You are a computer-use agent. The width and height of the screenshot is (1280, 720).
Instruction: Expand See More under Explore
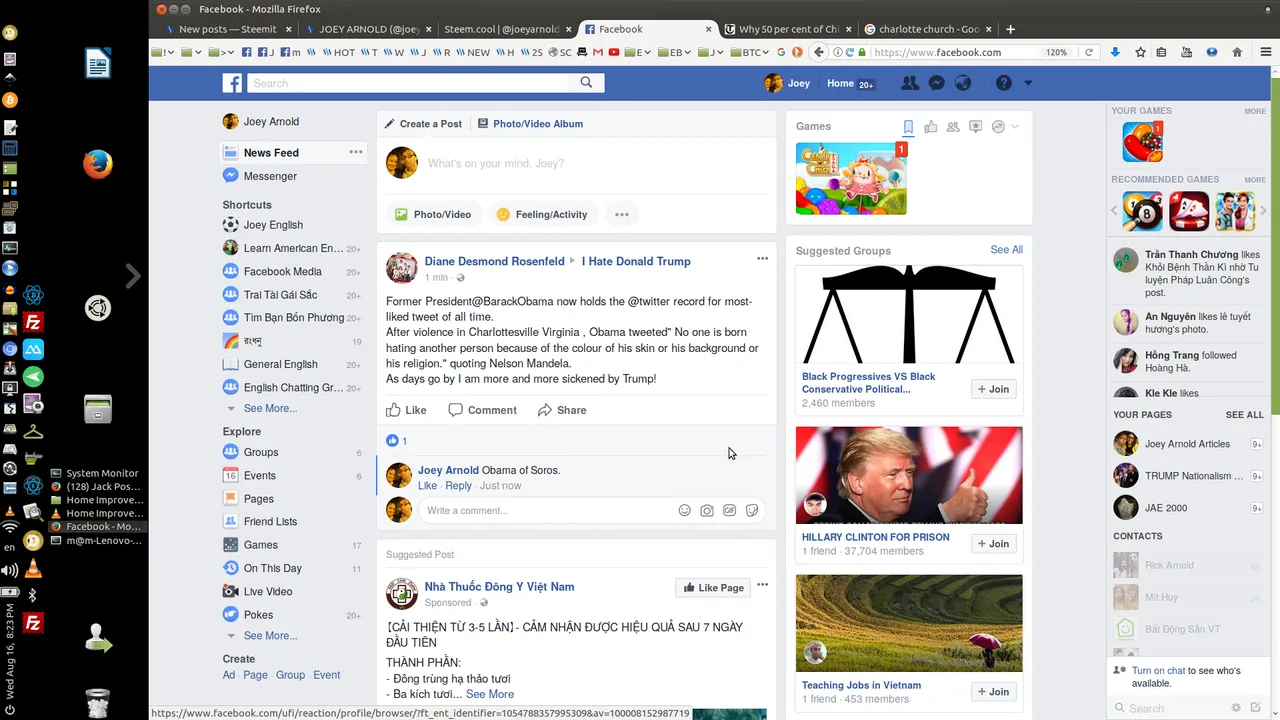270,635
